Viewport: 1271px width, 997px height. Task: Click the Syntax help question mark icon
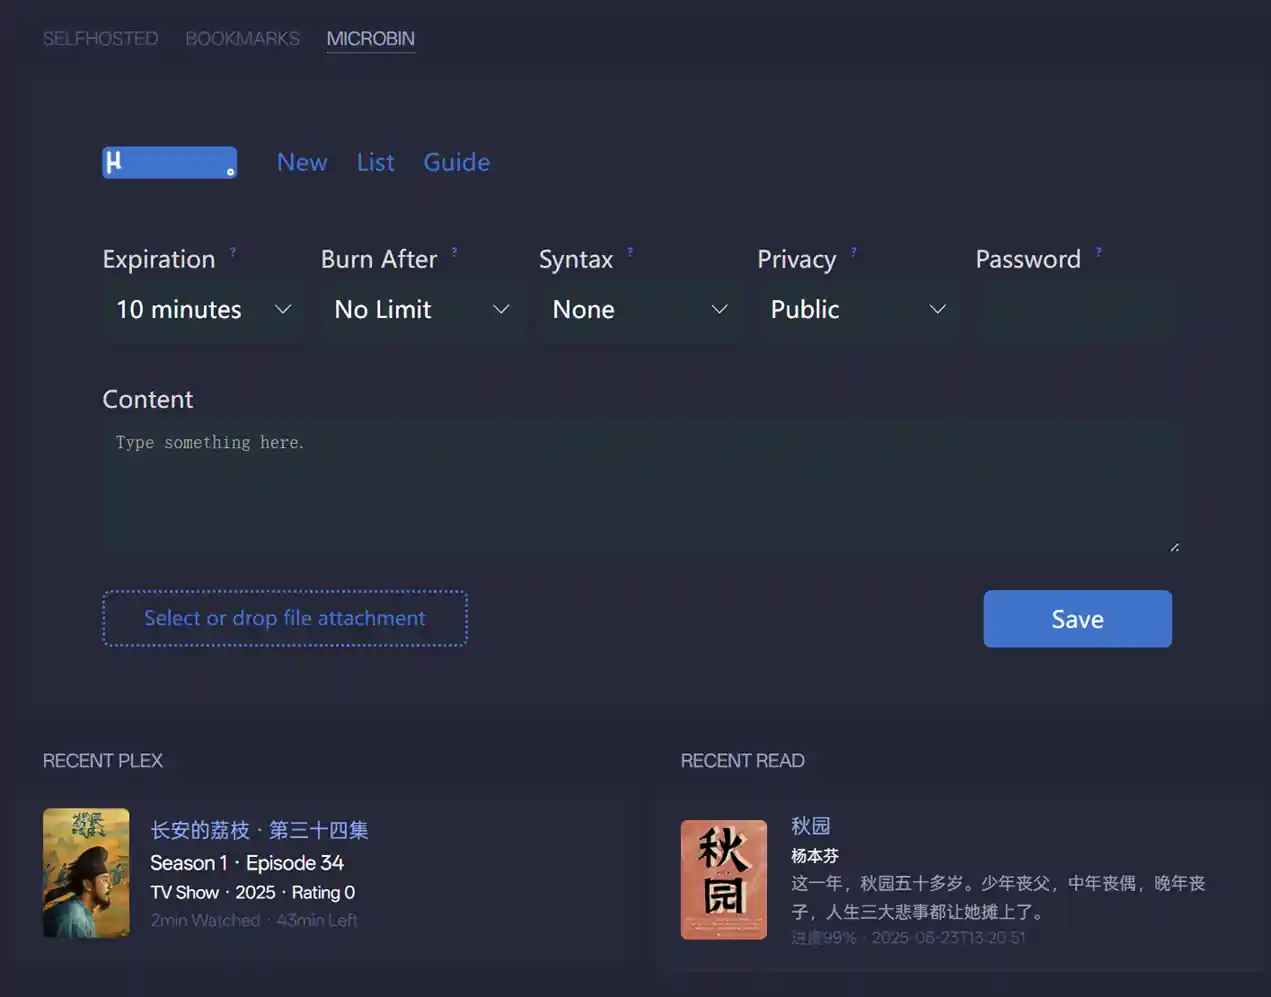tap(630, 252)
